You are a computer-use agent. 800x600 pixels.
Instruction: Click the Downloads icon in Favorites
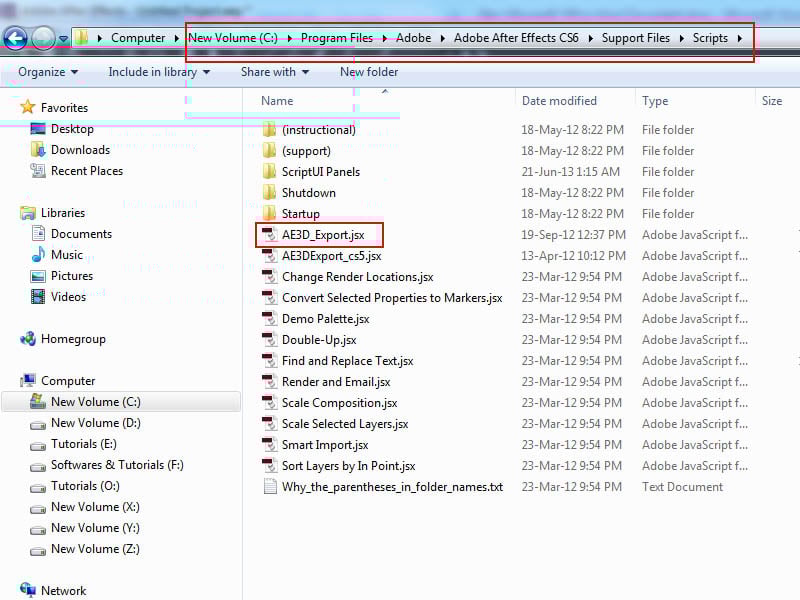click(x=38, y=149)
